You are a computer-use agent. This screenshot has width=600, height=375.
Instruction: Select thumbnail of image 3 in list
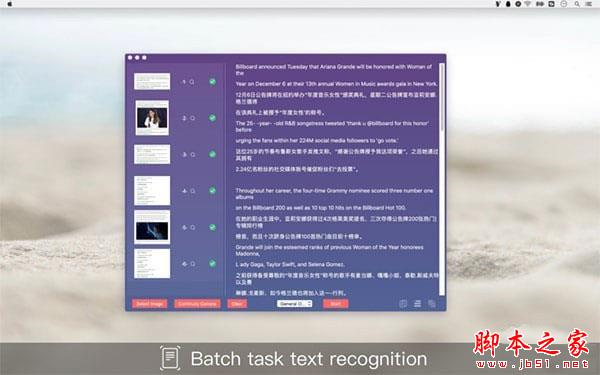point(152,154)
